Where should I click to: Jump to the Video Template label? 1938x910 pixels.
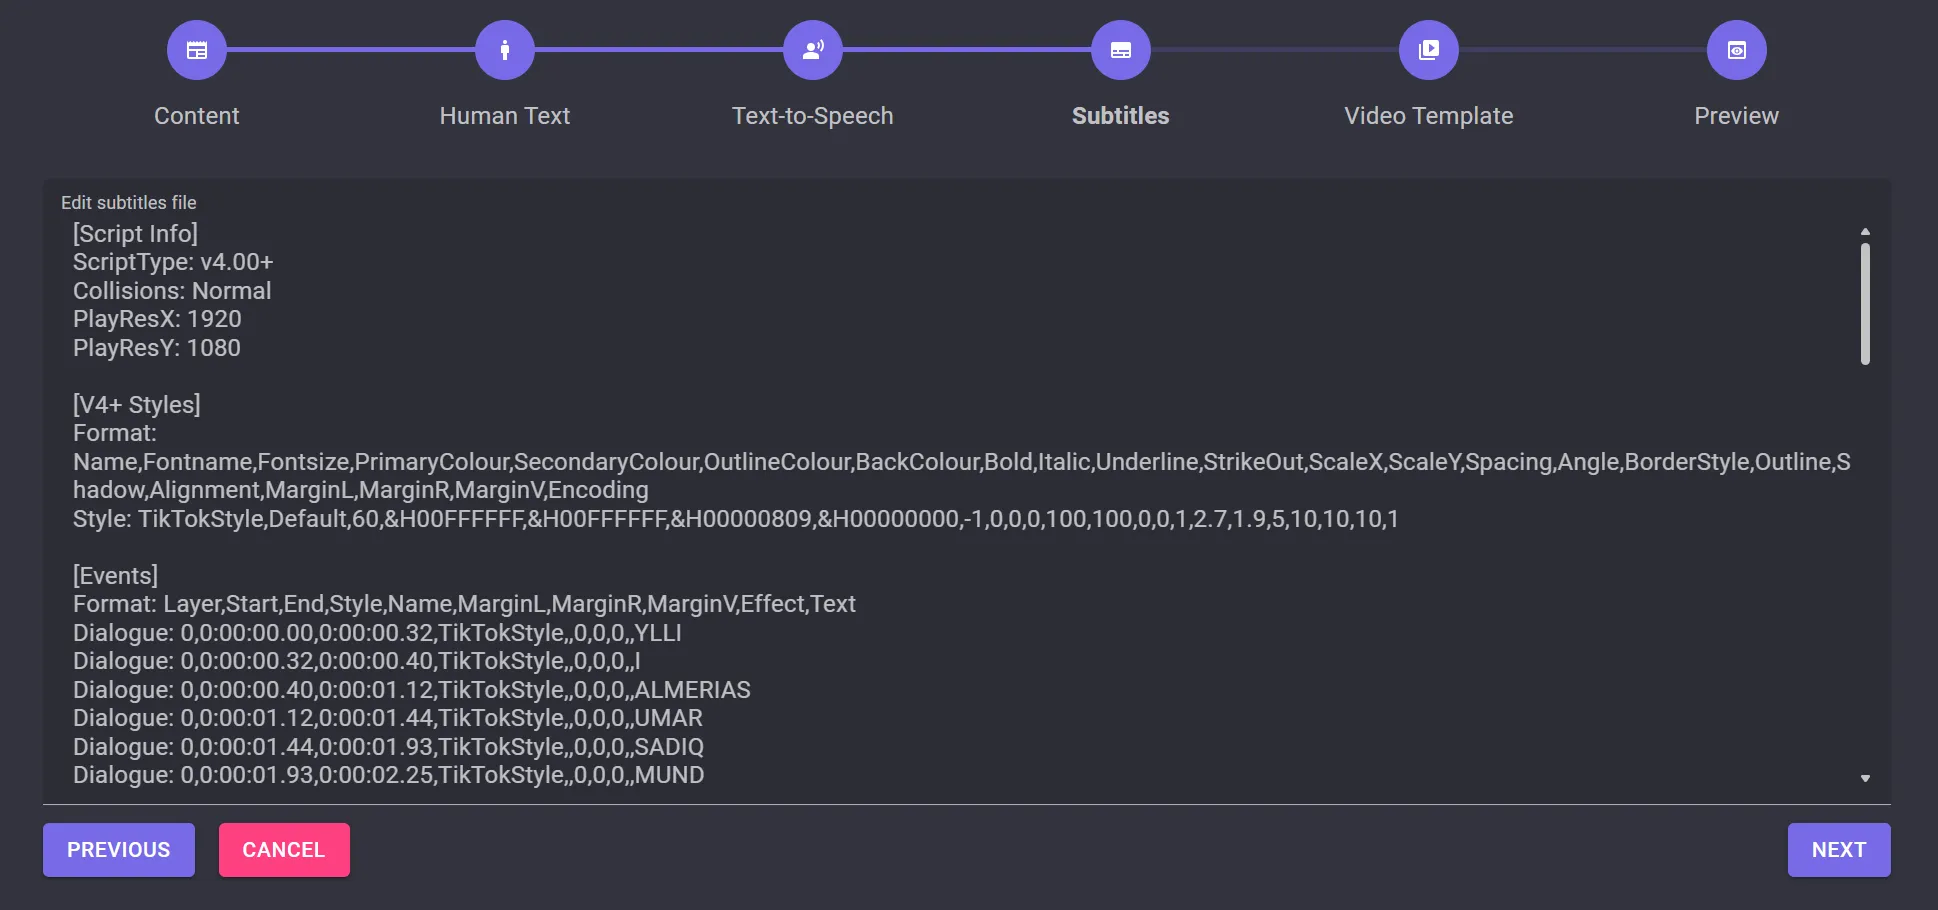pyautogui.click(x=1429, y=116)
